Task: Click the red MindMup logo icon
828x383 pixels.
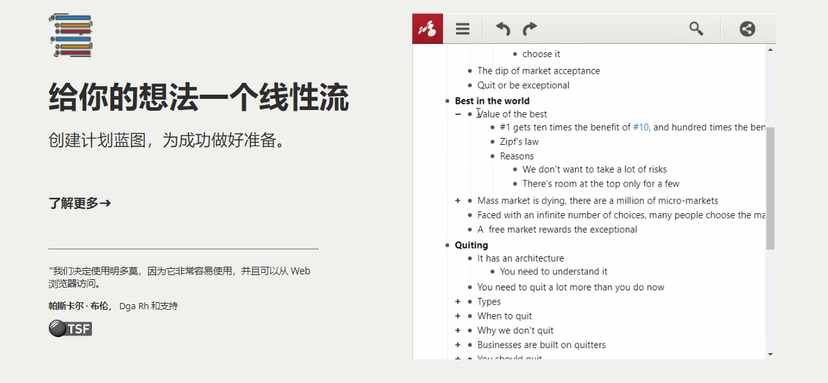Action: (428, 29)
